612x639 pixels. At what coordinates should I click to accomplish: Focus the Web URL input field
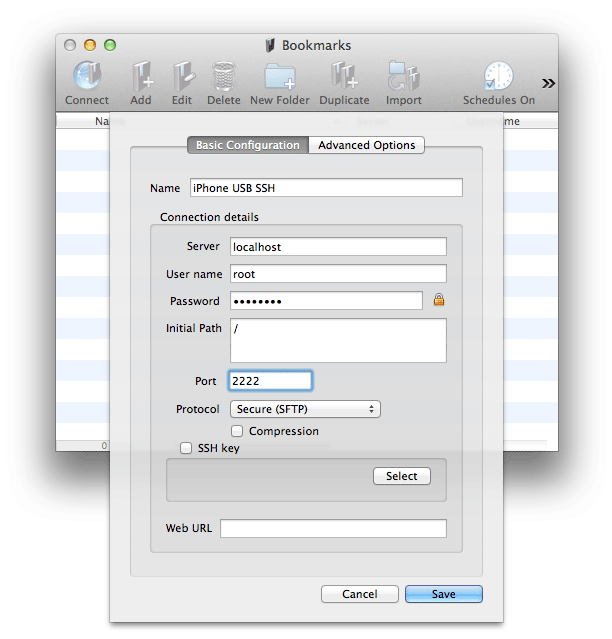[333, 529]
